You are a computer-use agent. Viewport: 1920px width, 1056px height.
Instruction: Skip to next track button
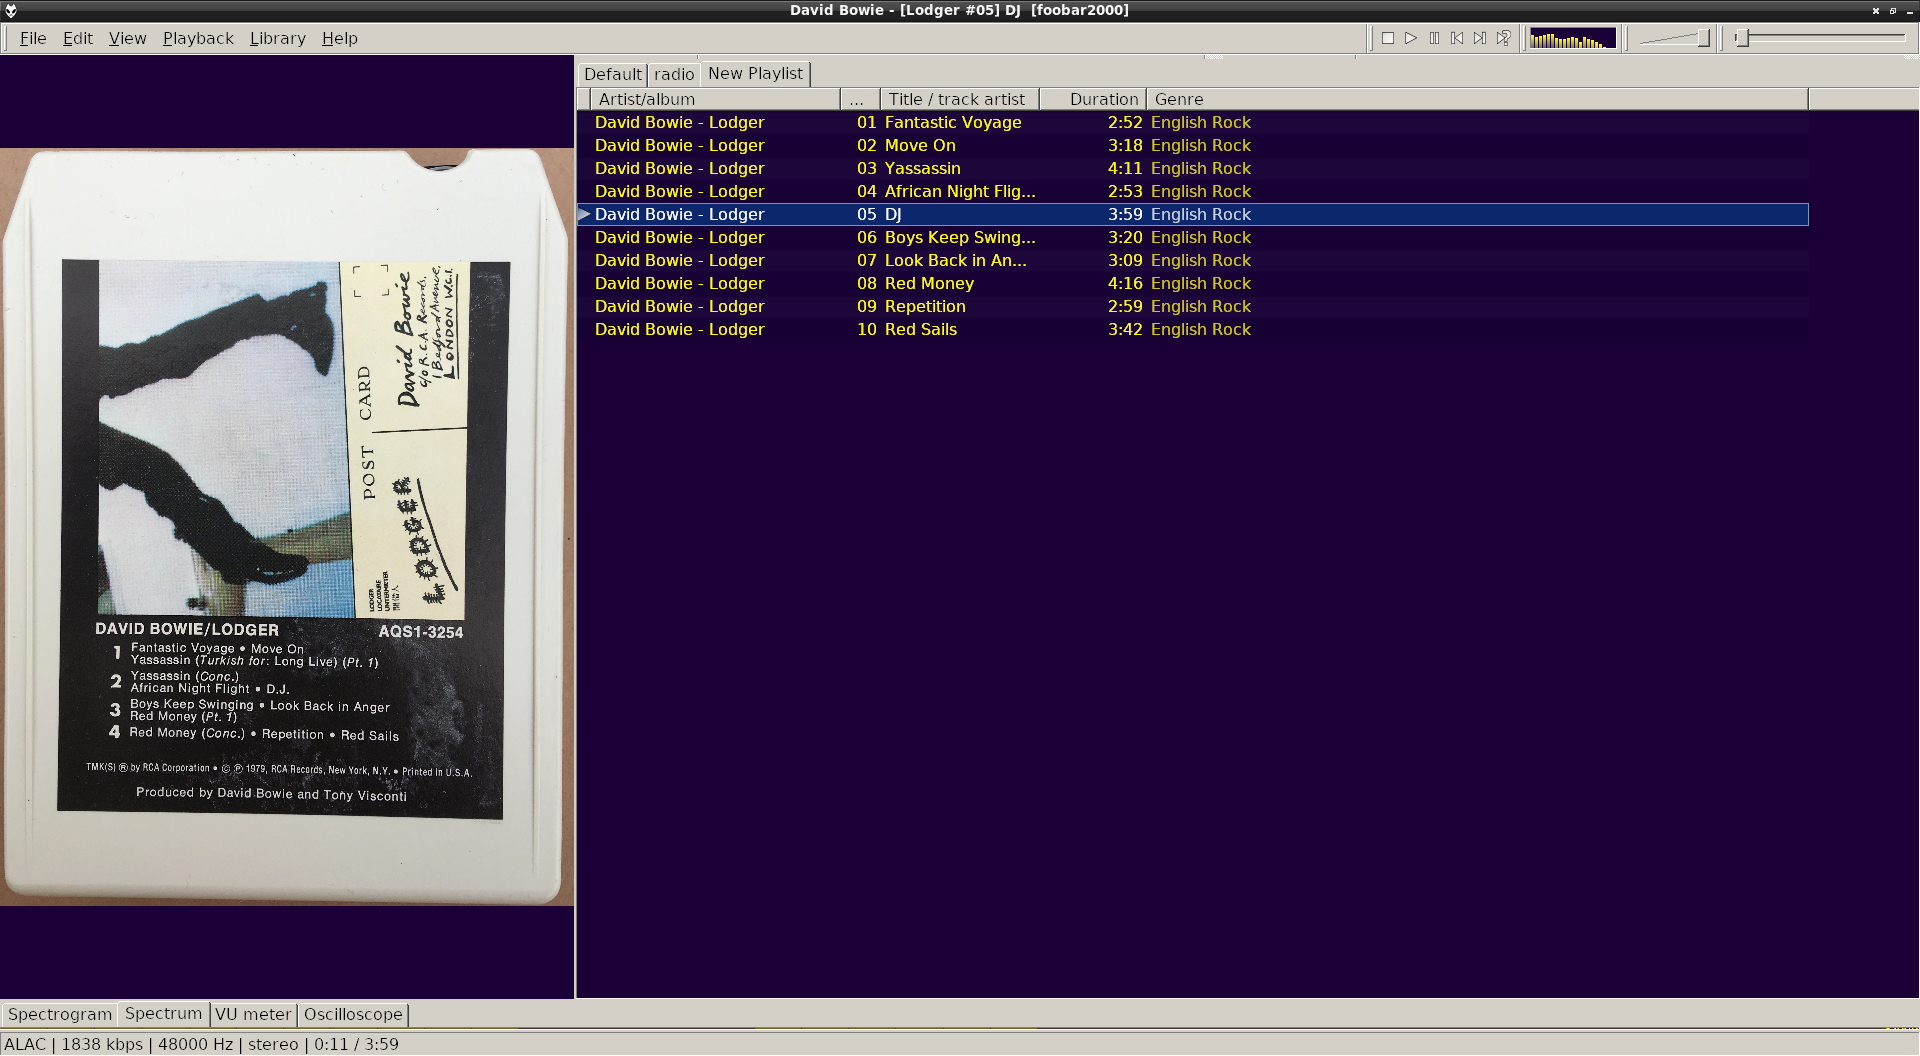pos(1480,38)
